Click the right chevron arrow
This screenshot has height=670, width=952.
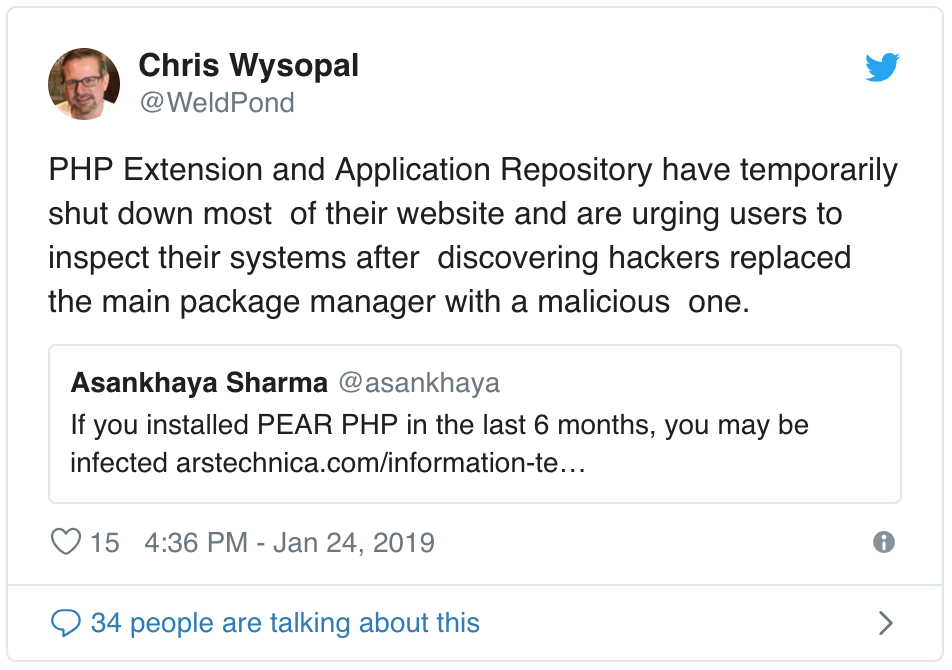click(x=885, y=624)
